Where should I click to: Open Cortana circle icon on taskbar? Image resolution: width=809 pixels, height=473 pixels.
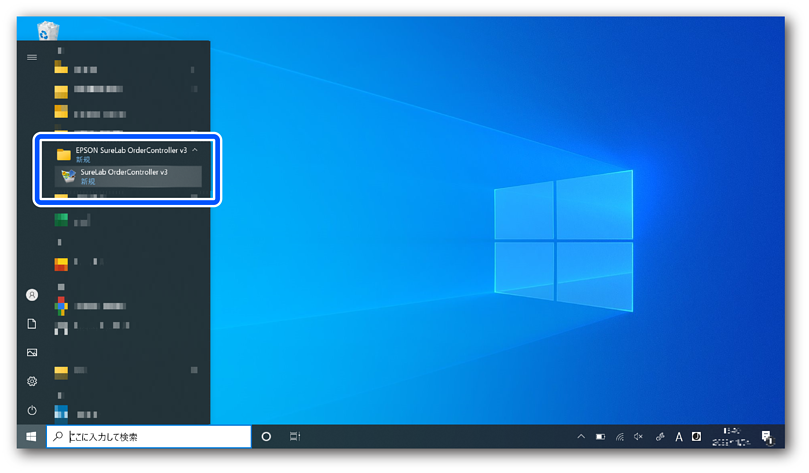click(x=267, y=437)
